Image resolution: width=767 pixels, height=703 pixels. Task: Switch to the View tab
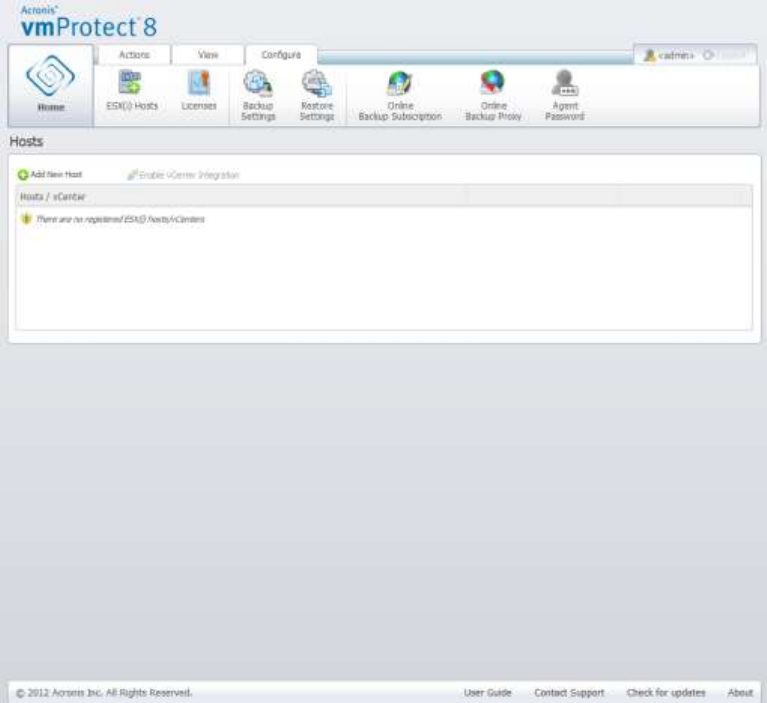coord(208,55)
